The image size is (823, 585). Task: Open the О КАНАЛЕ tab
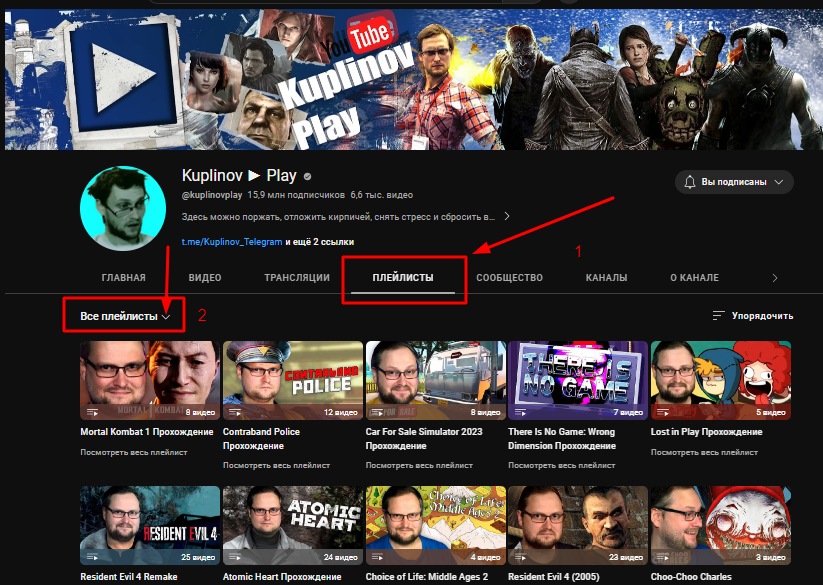pyautogui.click(x=694, y=278)
